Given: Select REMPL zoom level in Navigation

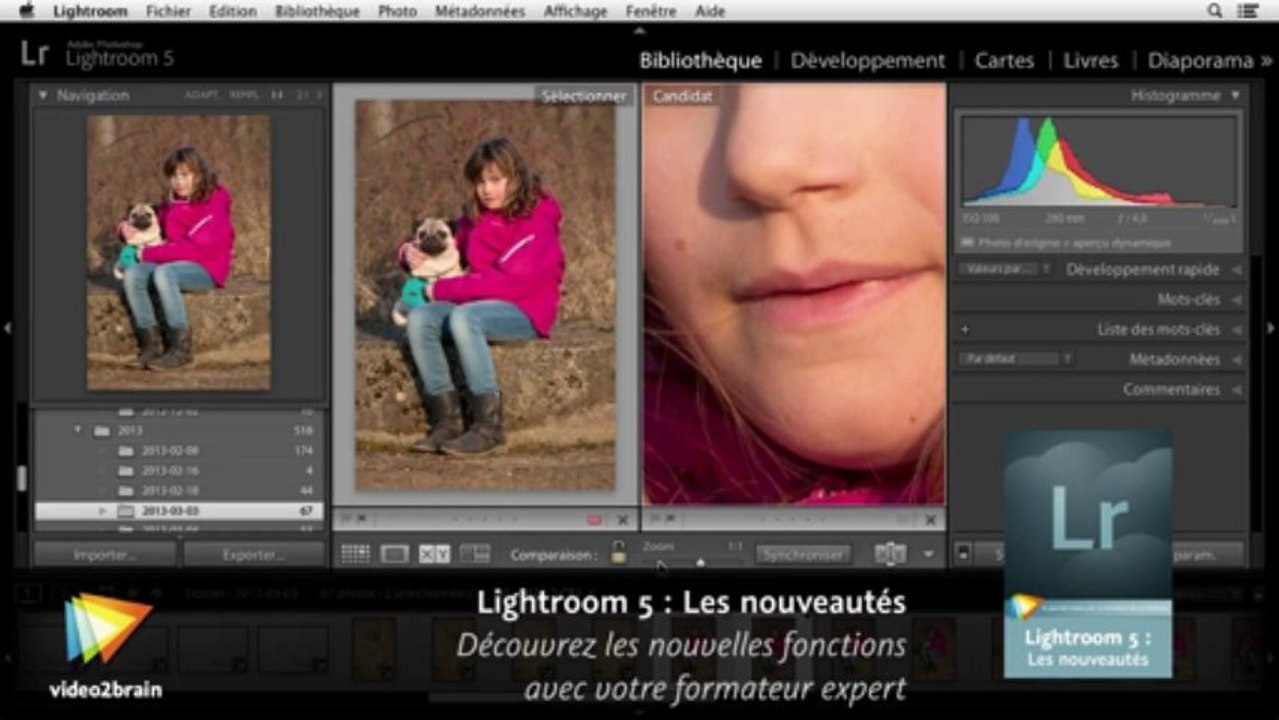Looking at the screenshot, I should [x=244, y=95].
